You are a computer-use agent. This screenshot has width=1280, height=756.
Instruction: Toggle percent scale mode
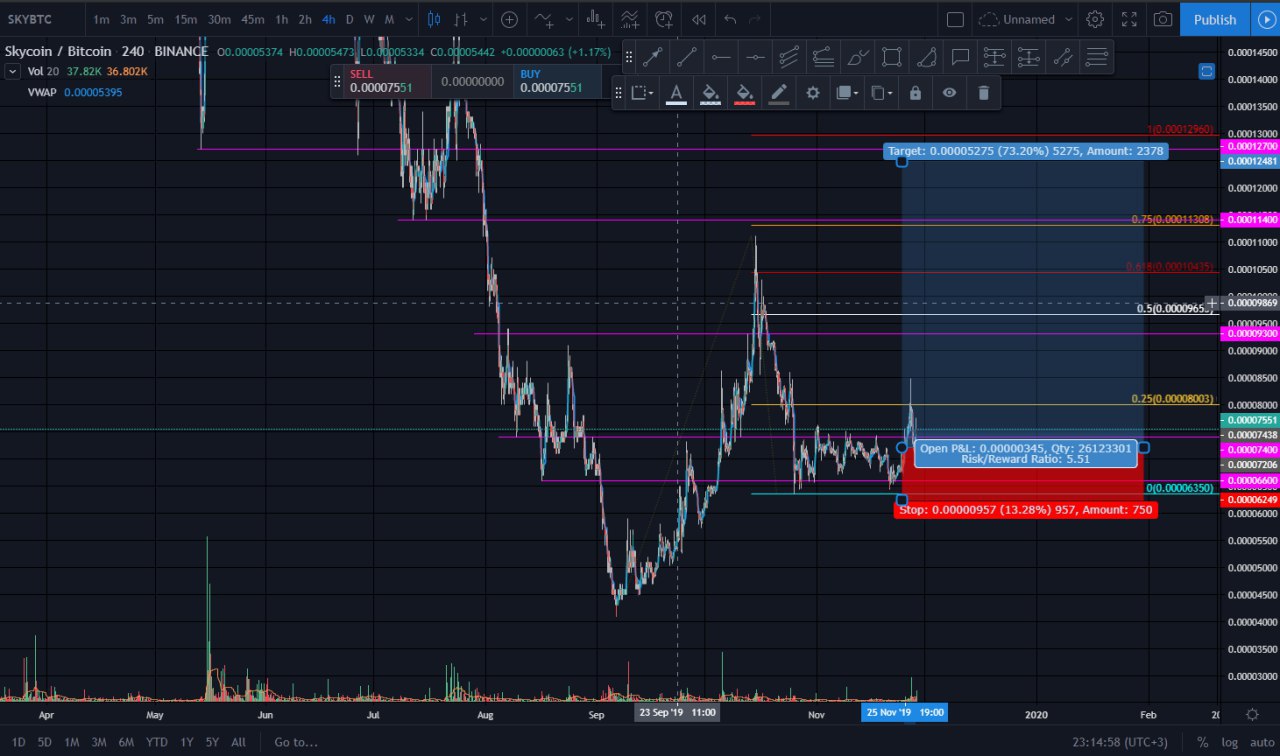1201,742
